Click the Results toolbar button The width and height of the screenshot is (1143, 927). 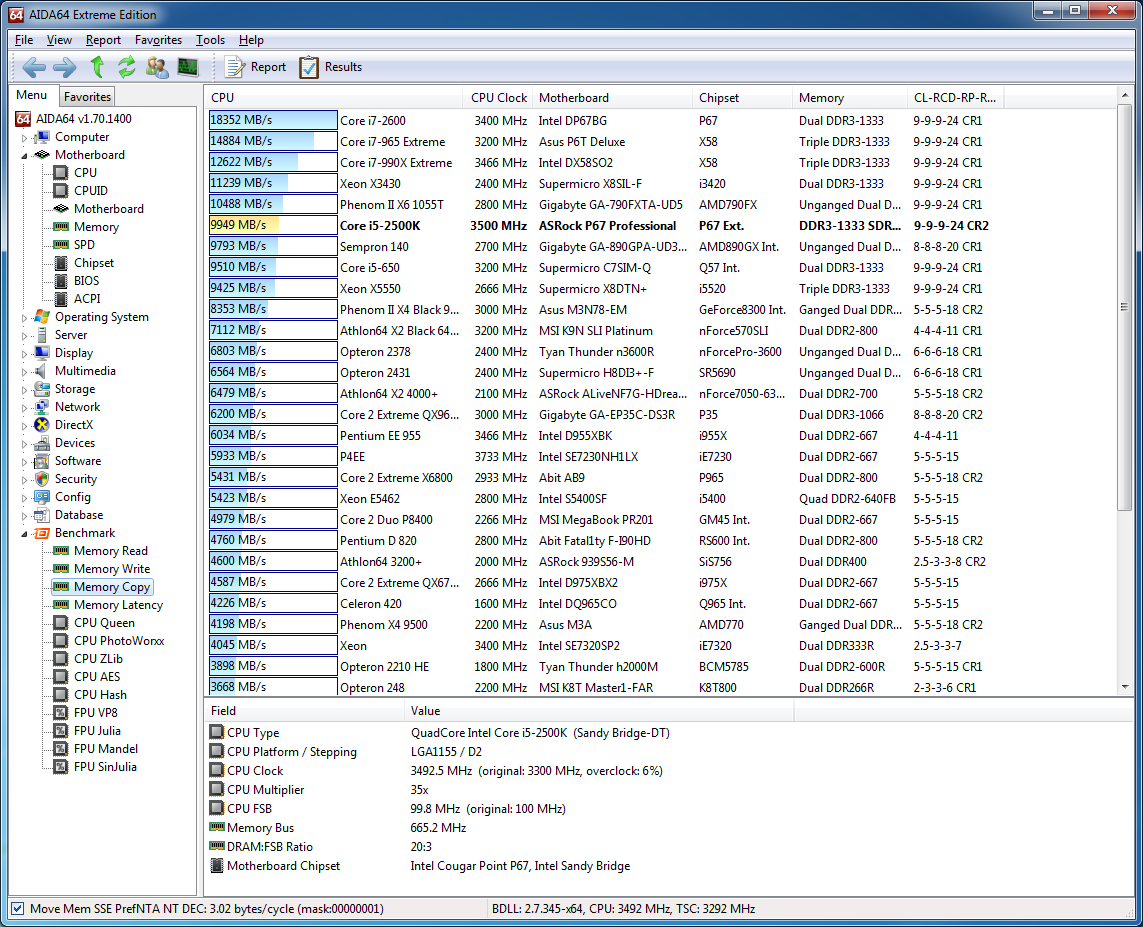click(x=331, y=67)
